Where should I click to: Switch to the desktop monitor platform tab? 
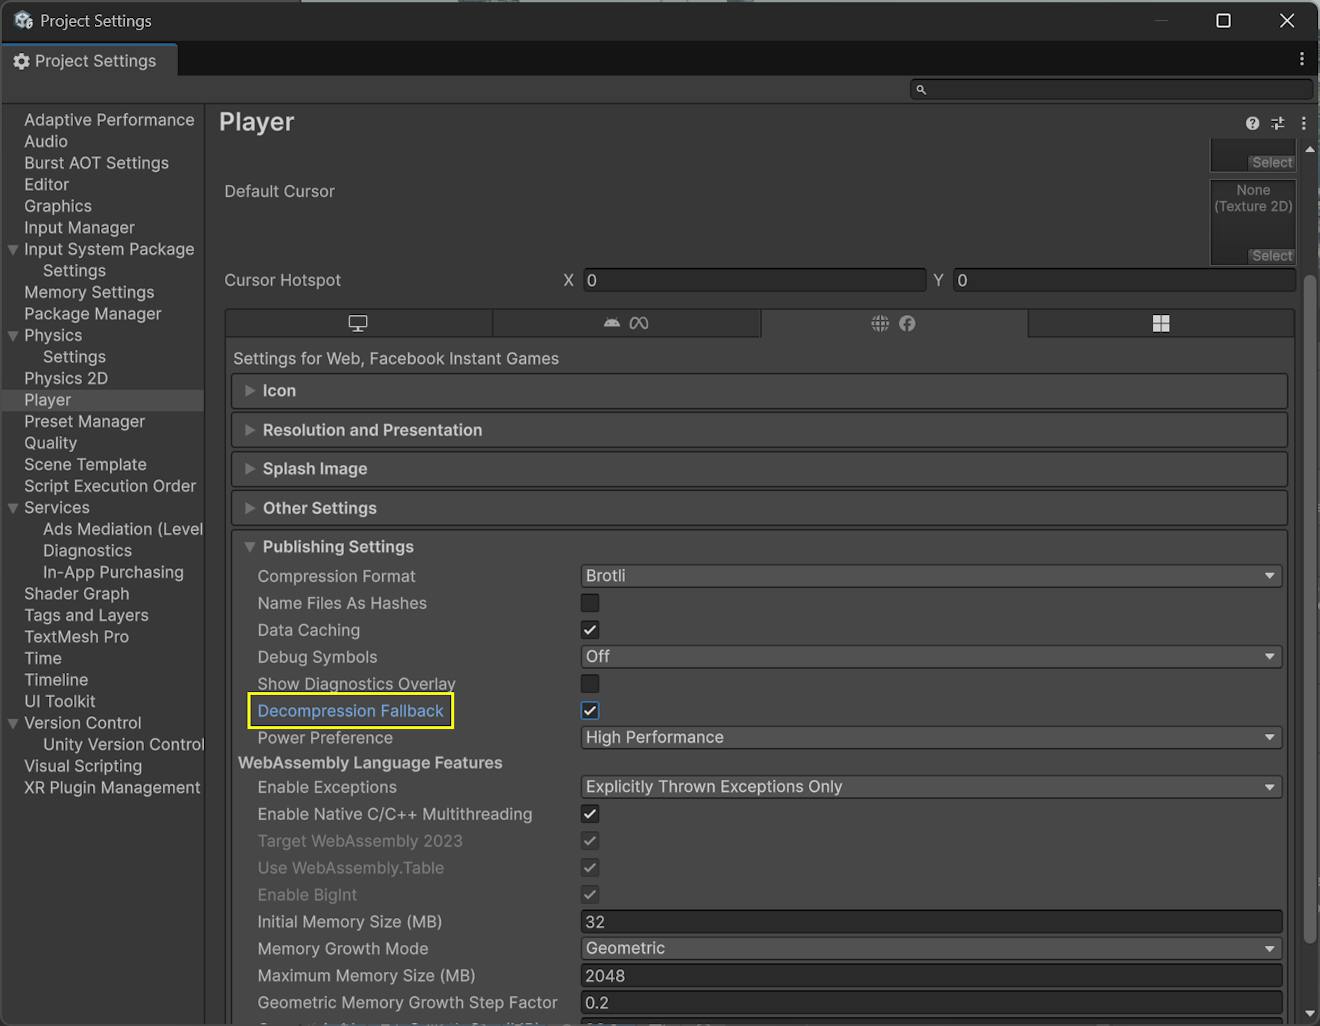pos(358,323)
